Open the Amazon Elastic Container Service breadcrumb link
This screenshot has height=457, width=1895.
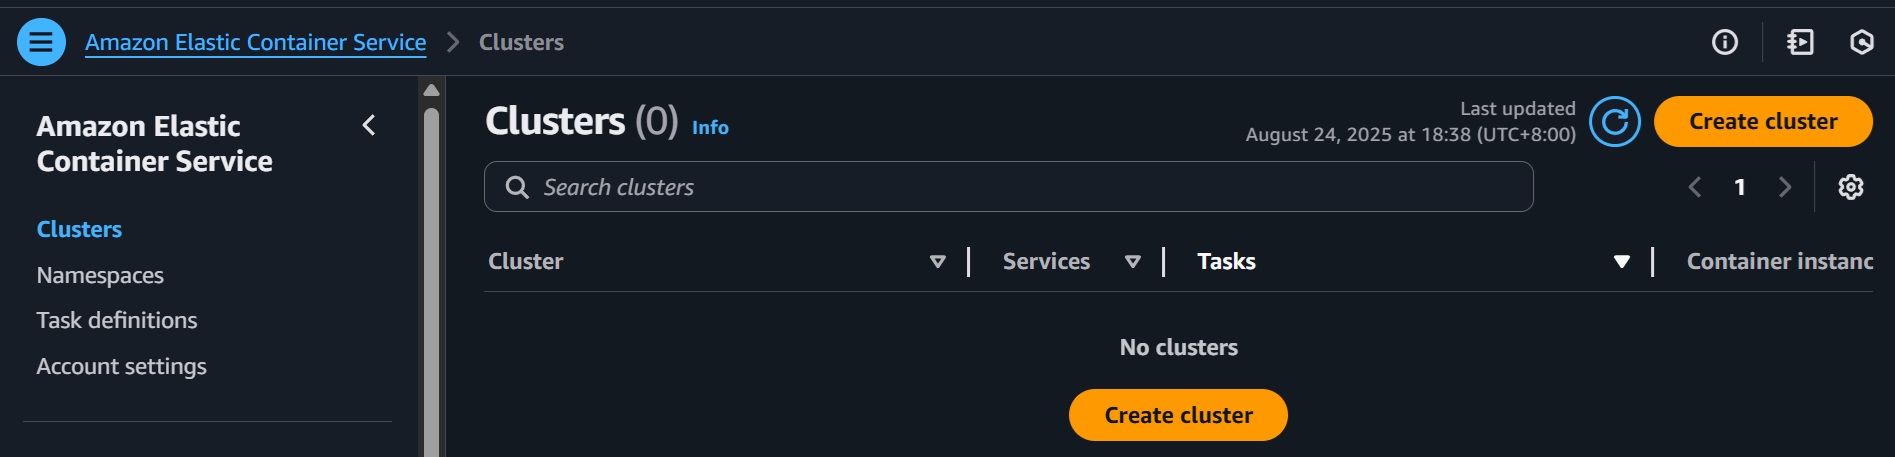tap(255, 42)
